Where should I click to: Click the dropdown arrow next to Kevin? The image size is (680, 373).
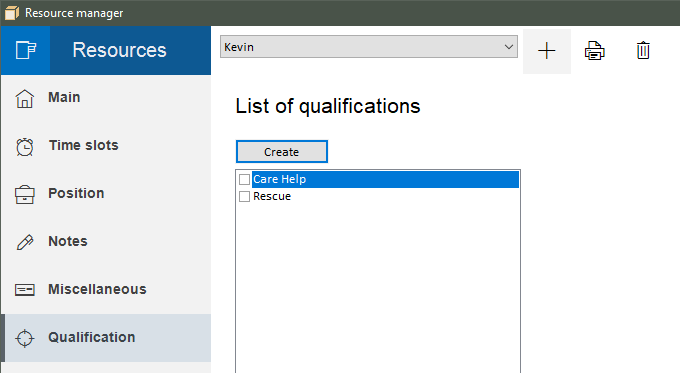509,47
